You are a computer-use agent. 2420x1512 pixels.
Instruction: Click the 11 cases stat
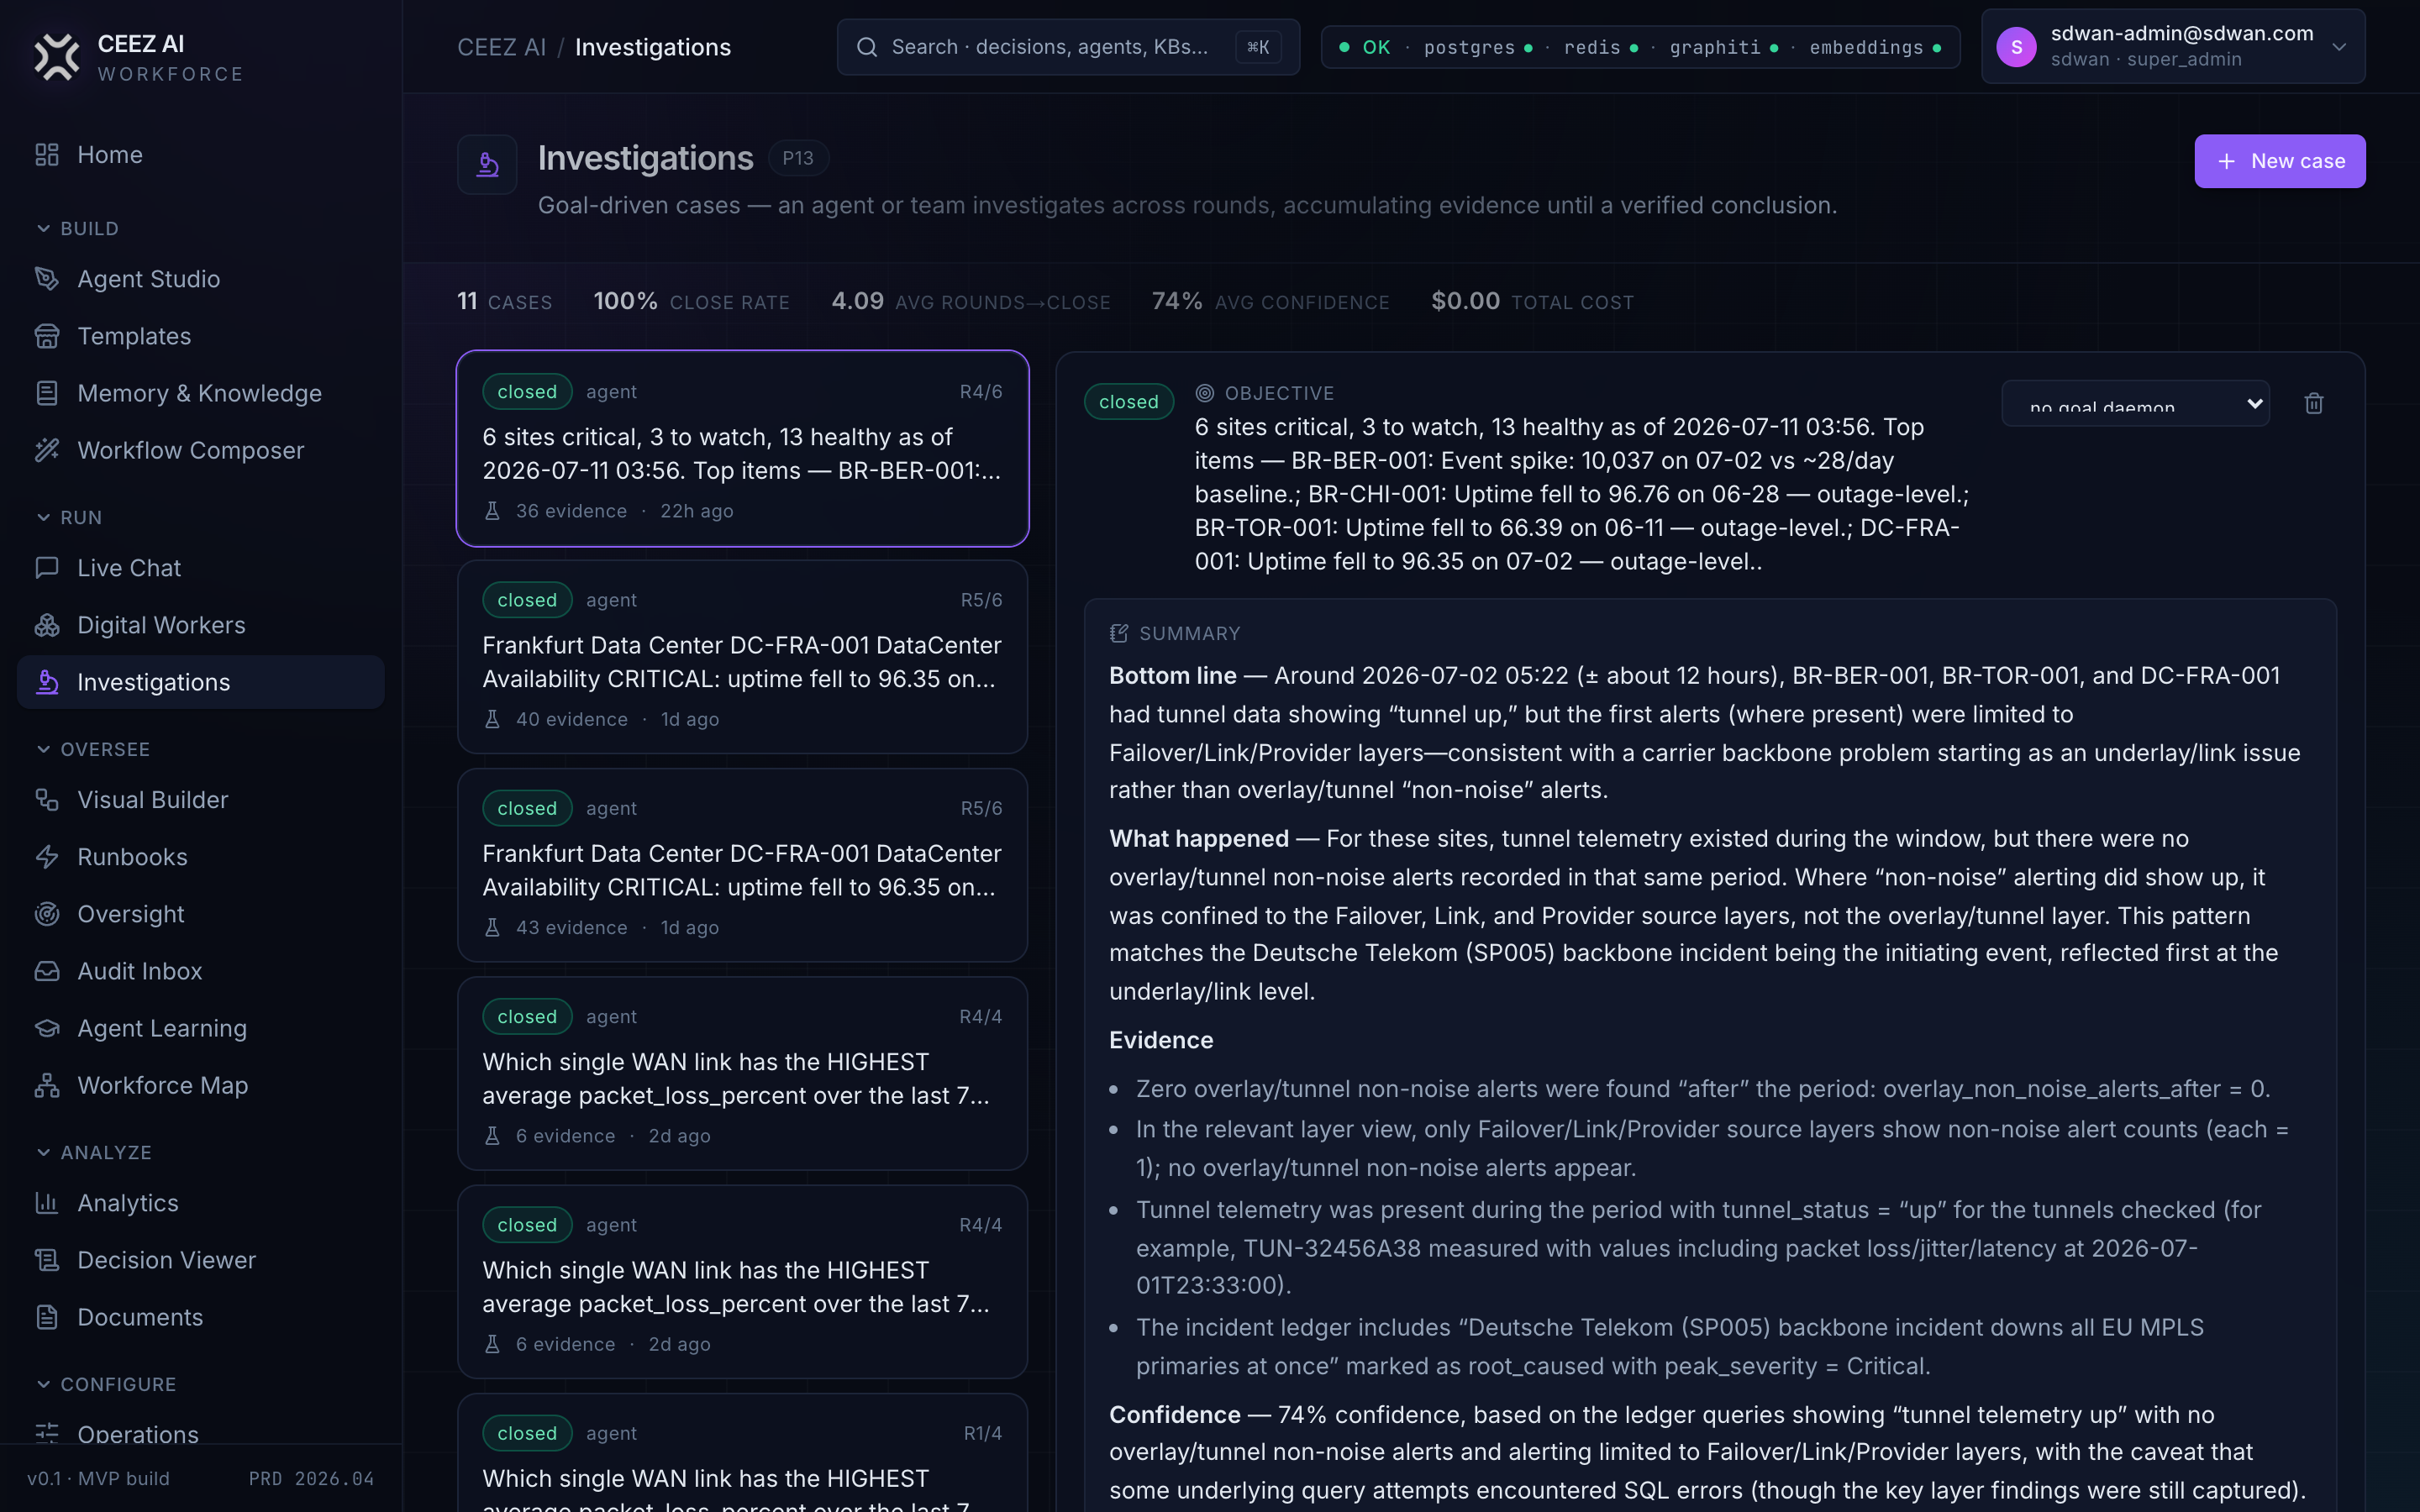click(x=504, y=301)
